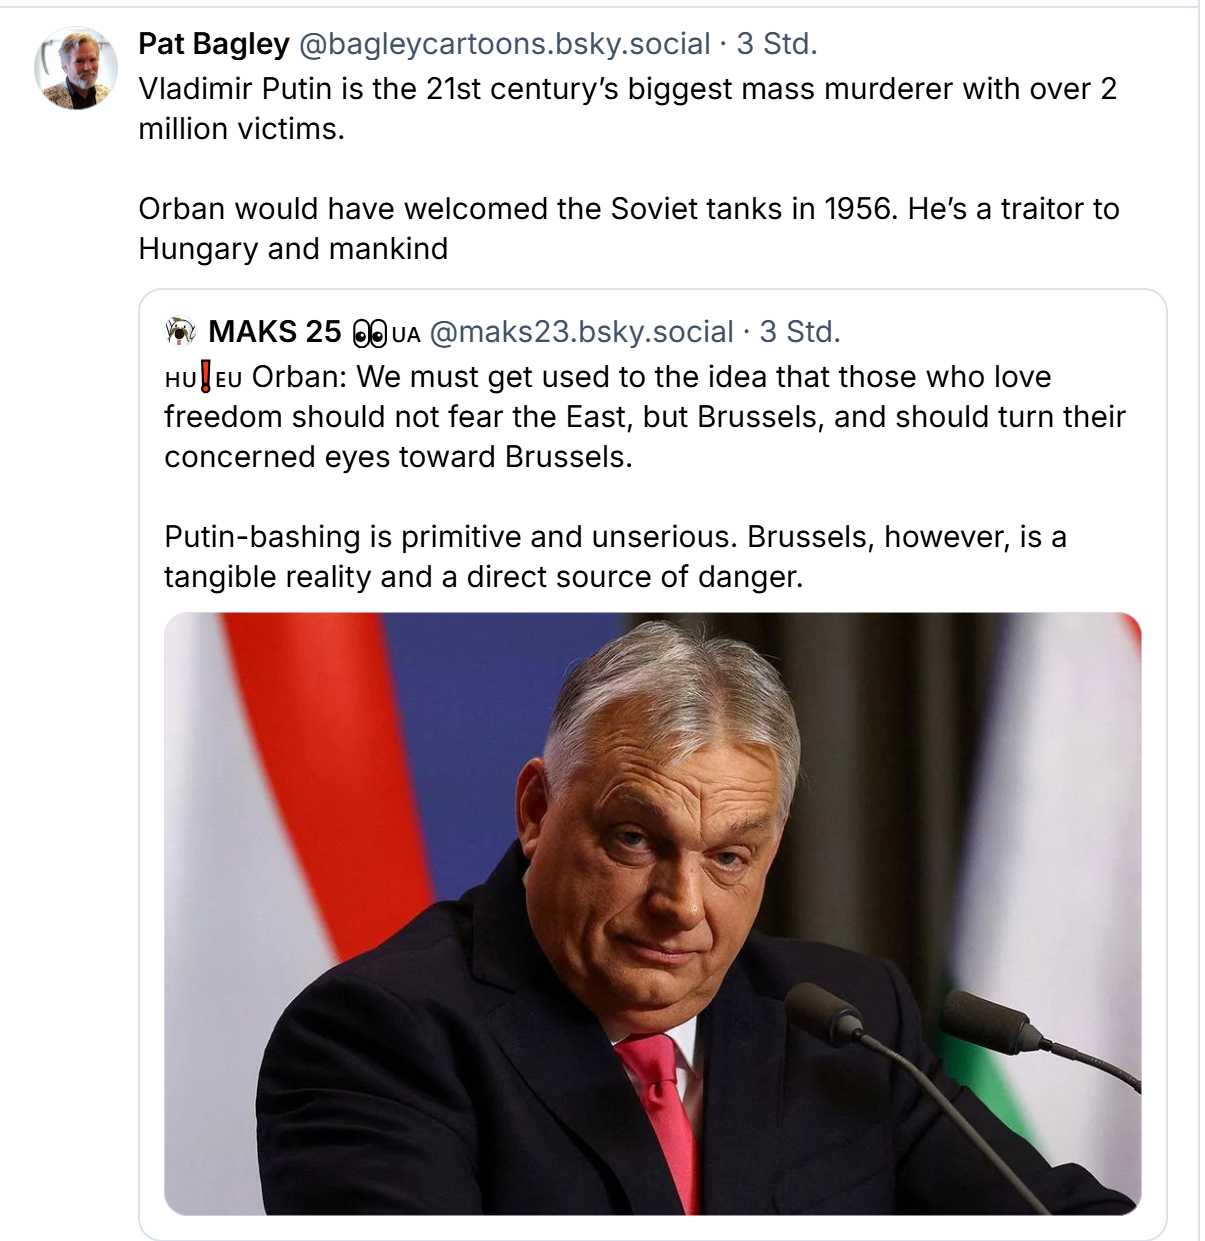Click the quoted post's 3 Std. timestamp
The width and height of the screenshot is (1205, 1241).
click(x=800, y=332)
